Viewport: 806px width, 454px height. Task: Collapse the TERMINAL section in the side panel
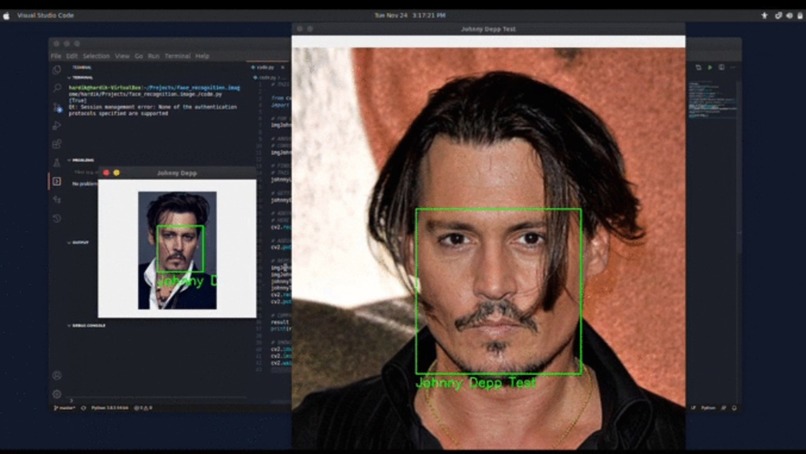[80, 78]
